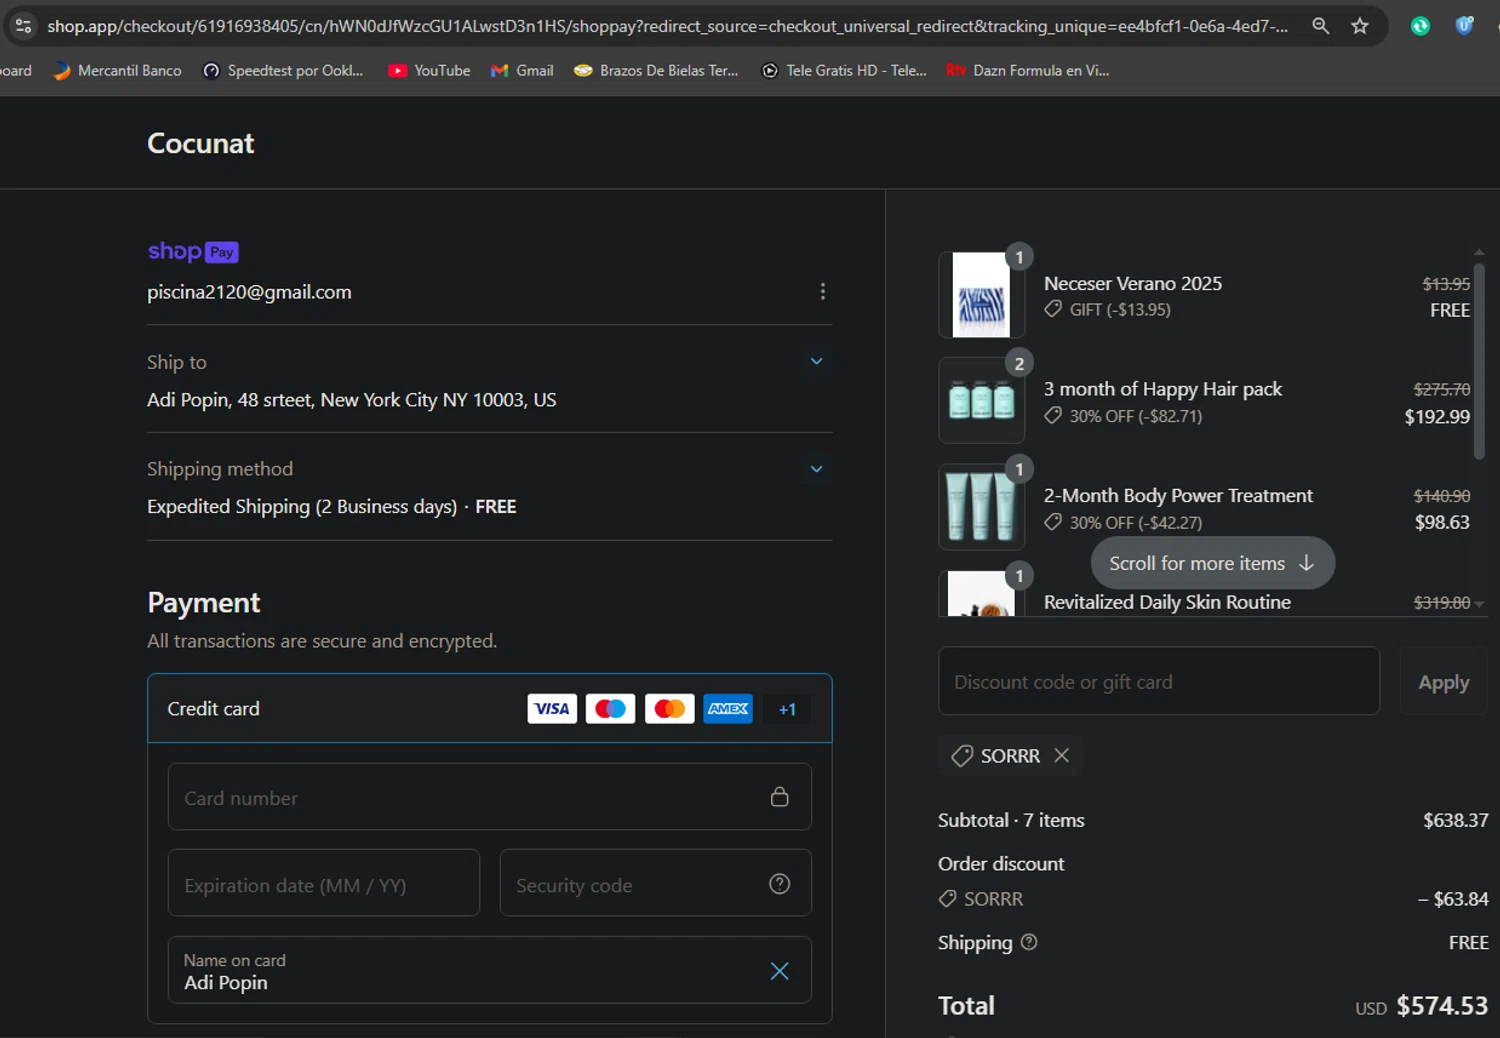Open the green circular extension icon
Viewport: 1500px width, 1038px height.
1420,26
